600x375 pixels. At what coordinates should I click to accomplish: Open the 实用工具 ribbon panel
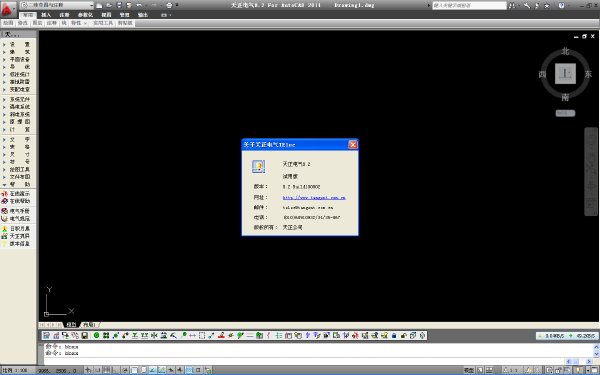103,23
